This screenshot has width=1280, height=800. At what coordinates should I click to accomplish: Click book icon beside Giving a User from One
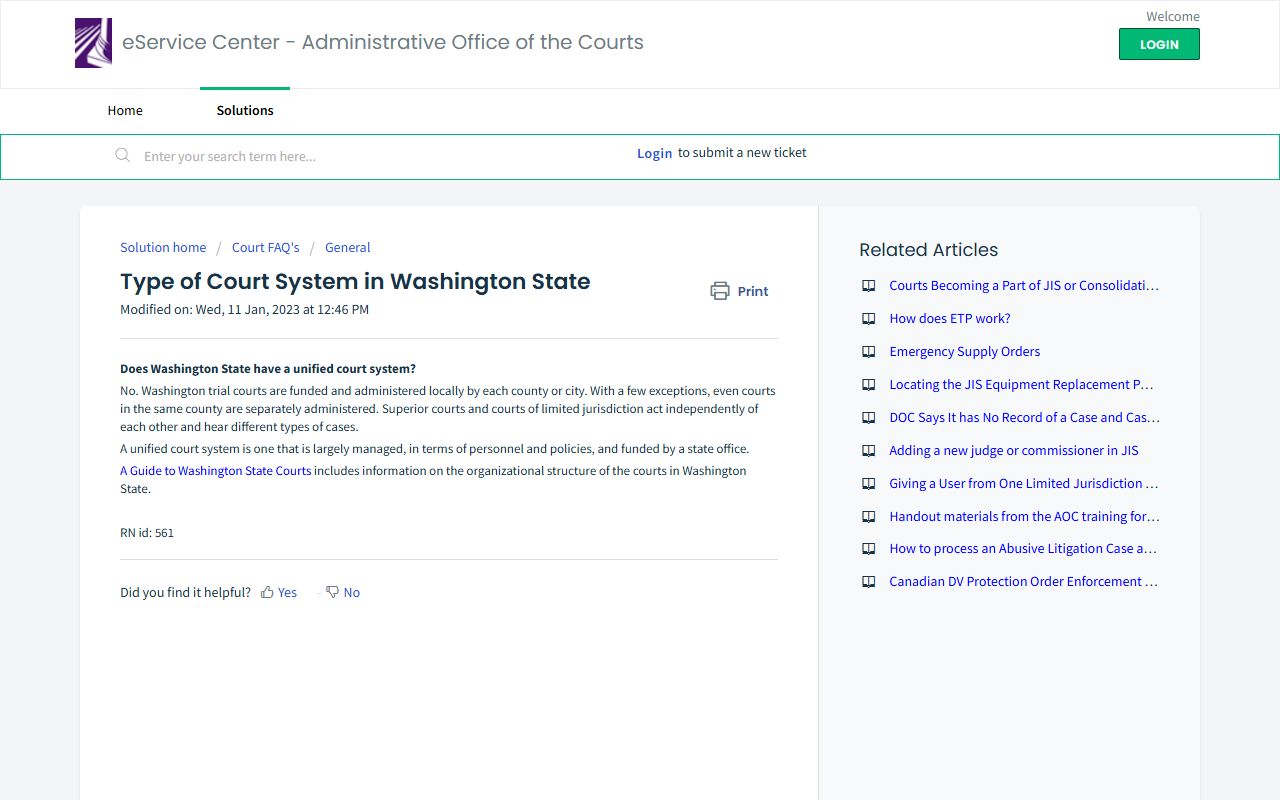coord(869,484)
